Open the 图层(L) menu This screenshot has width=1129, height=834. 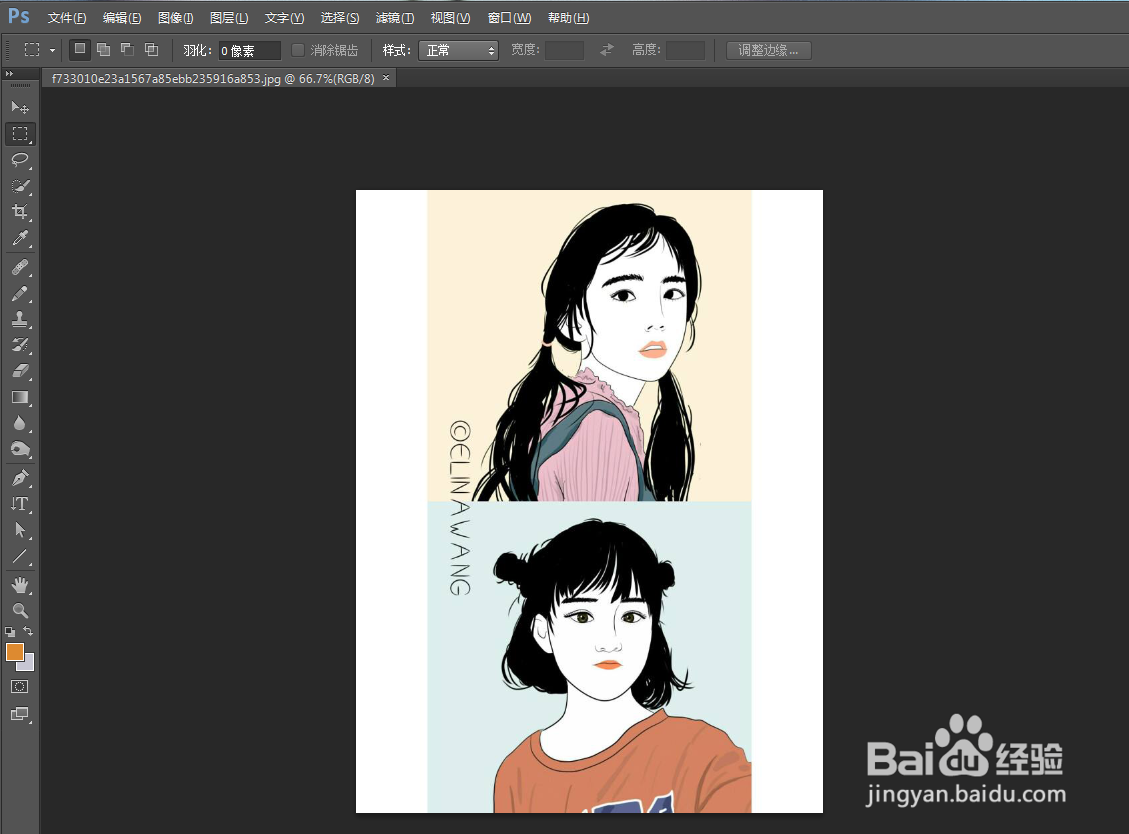coord(229,17)
